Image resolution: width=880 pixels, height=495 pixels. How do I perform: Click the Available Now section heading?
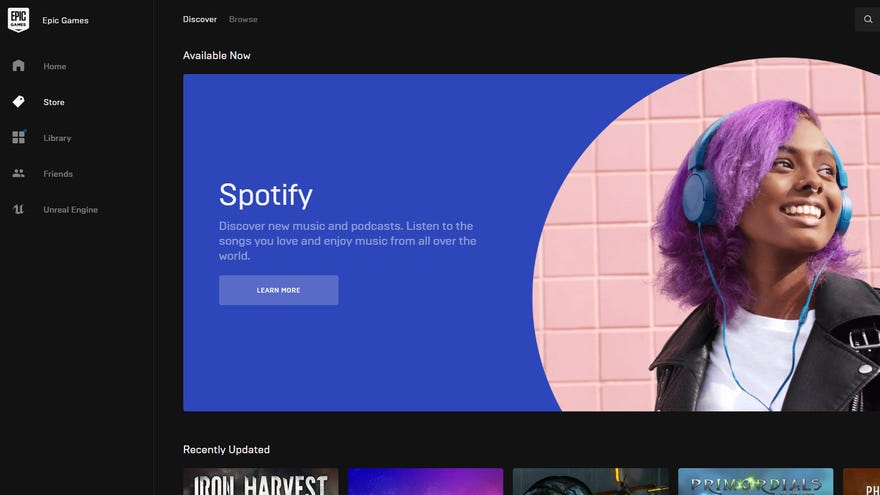pos(216,56)
